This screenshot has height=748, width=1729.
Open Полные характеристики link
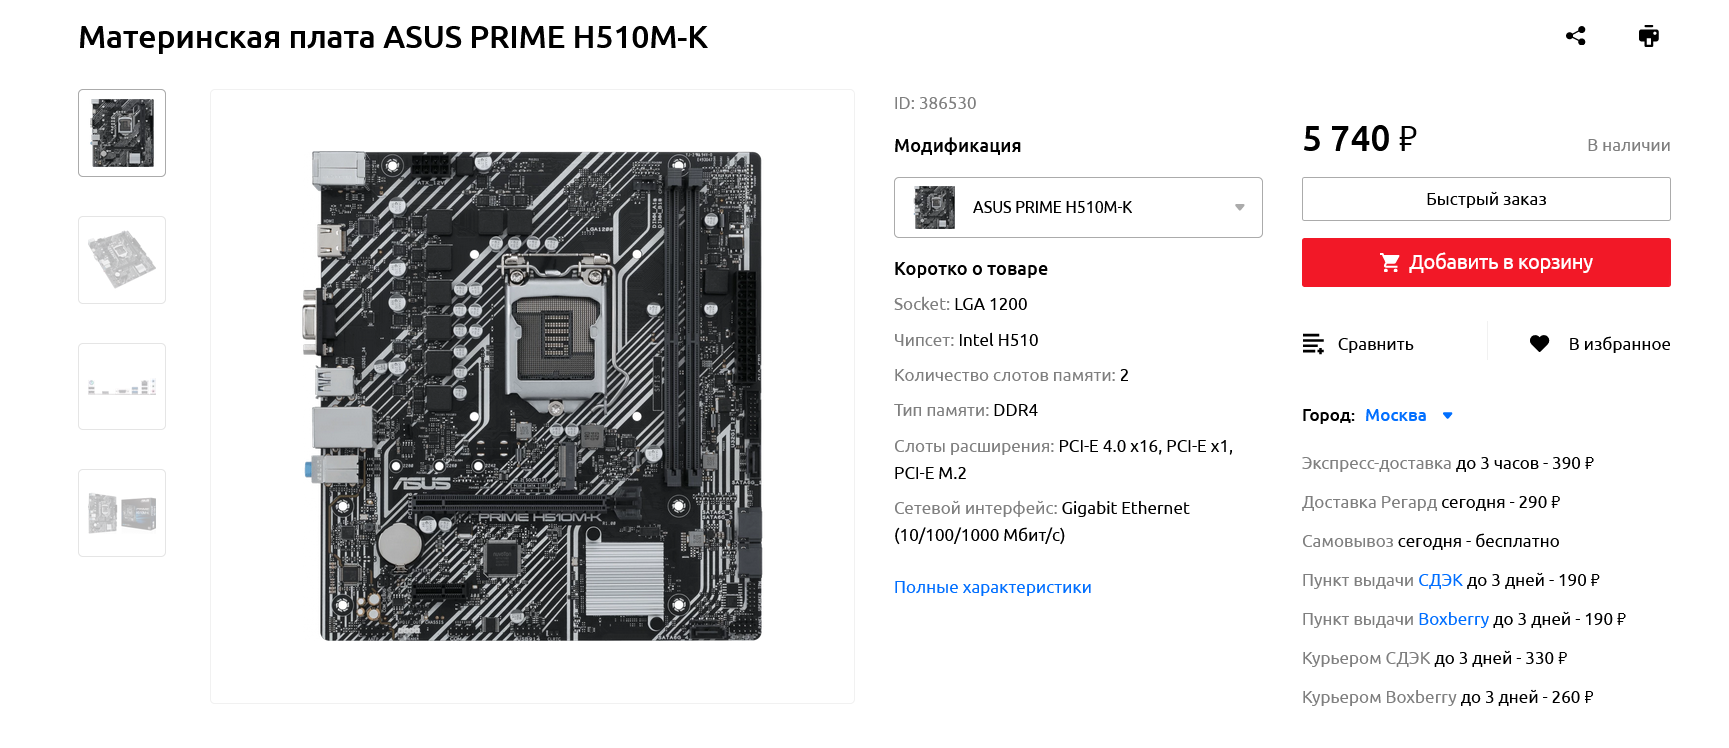992,587
